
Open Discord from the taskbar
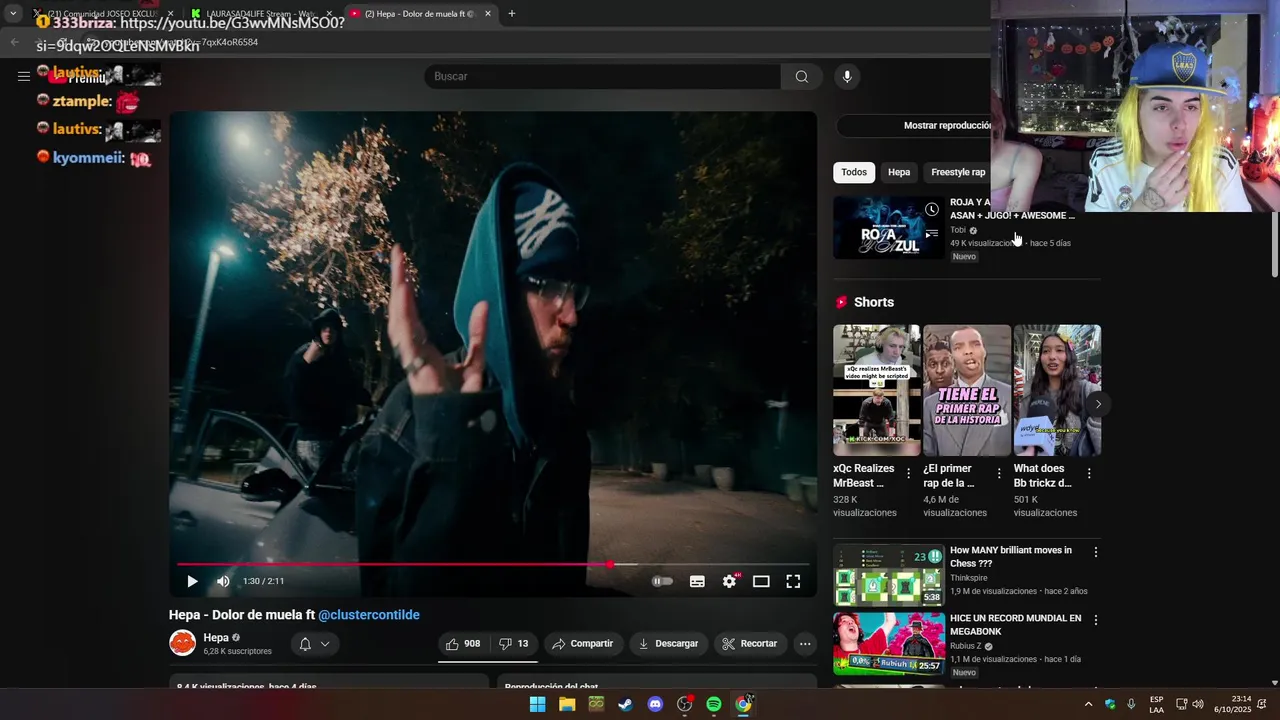click(x=655, y=704)
